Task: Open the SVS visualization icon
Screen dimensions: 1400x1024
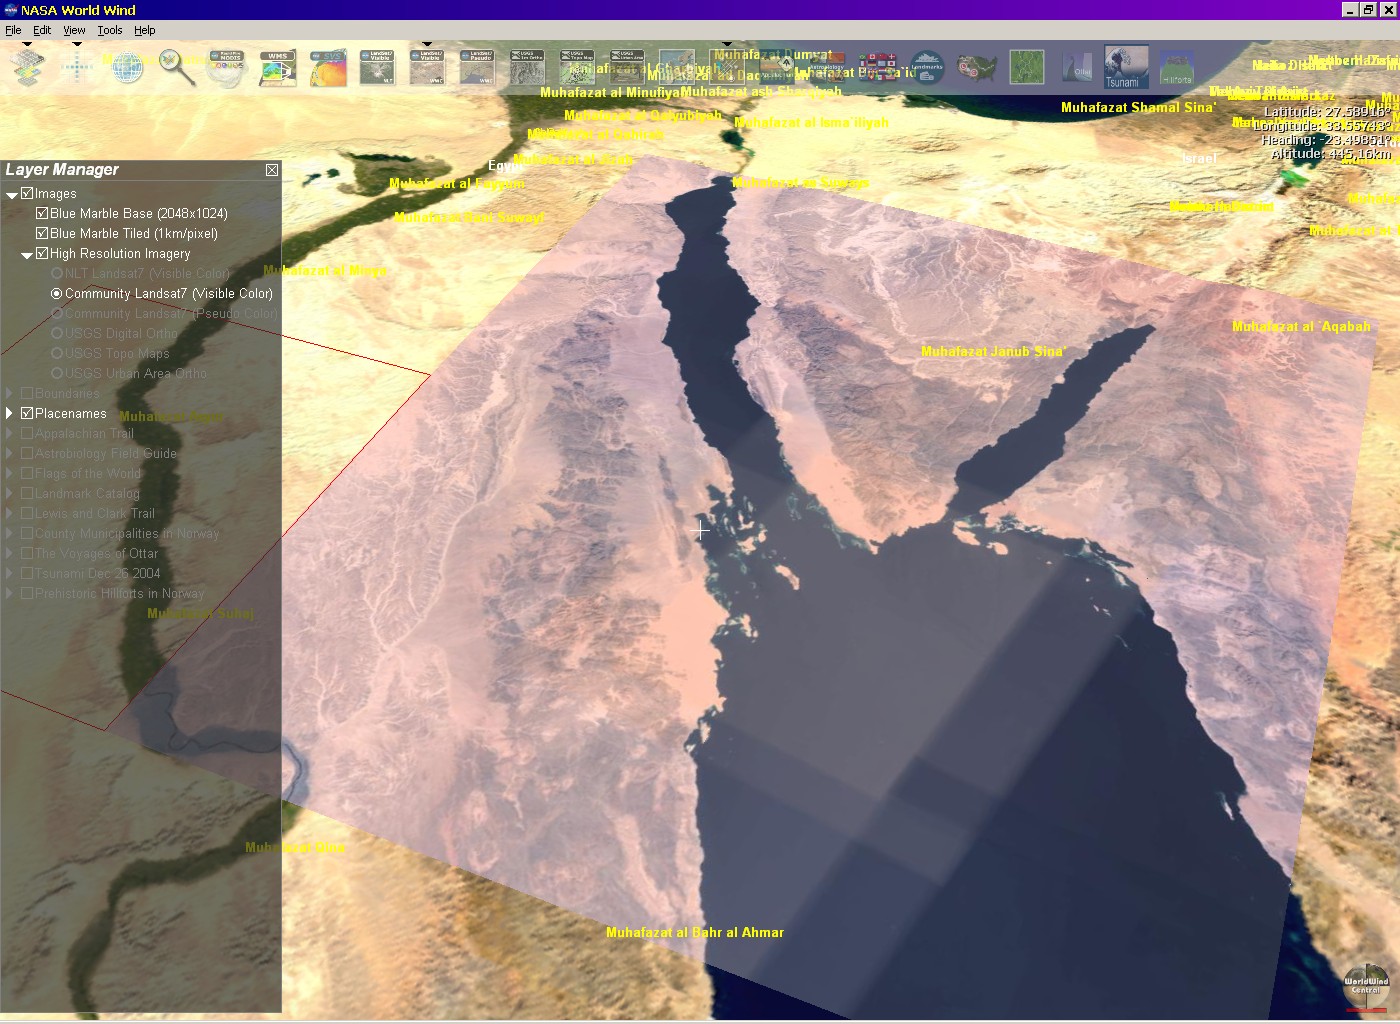Action: point(328,67)
